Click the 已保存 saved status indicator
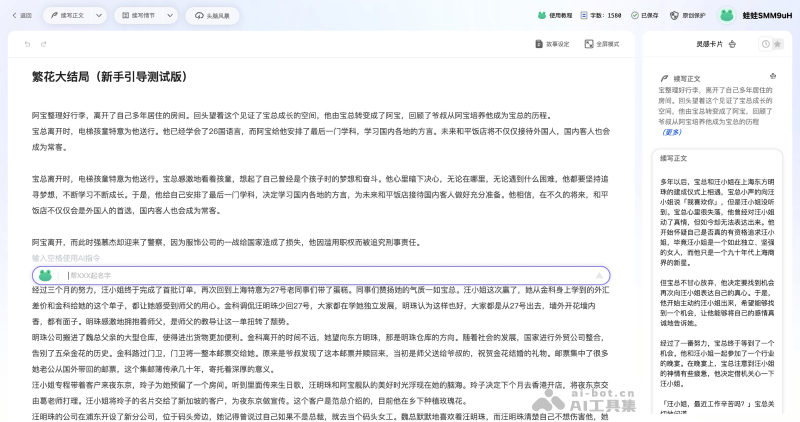Screen dimensions: 800x422 click(x=644, y=15)
